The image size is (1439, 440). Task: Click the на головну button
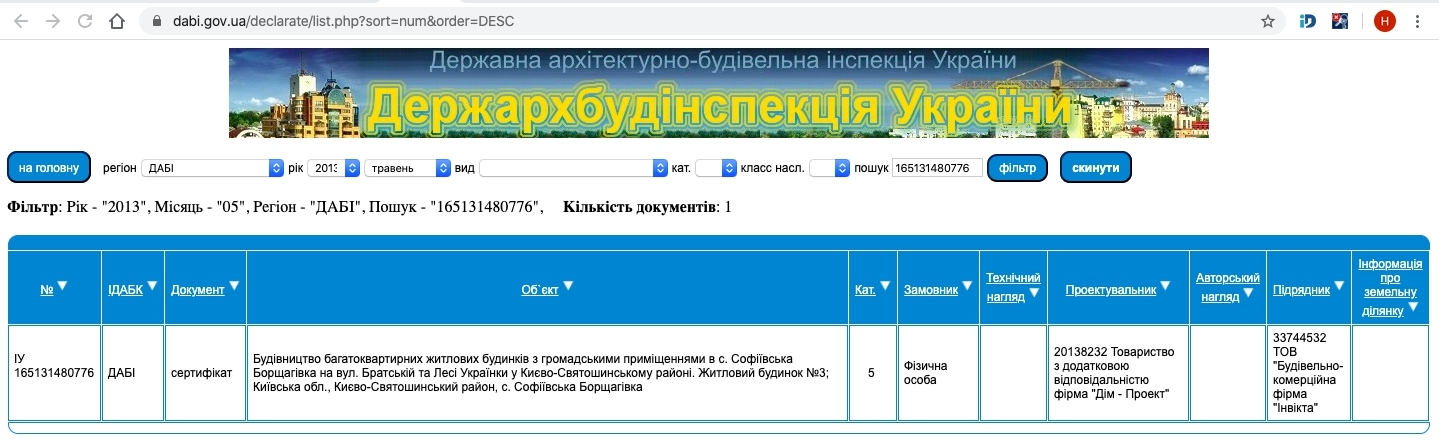coord(49,168)
